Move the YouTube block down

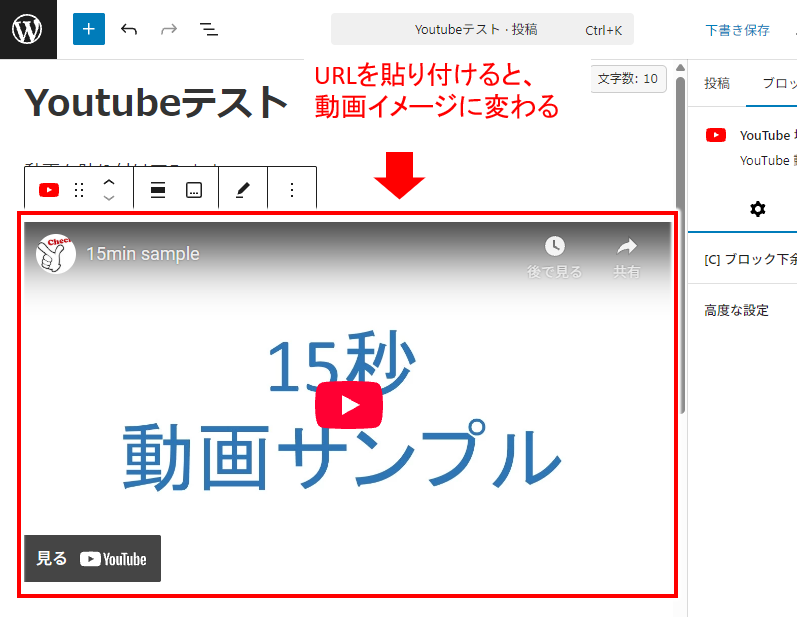pos(108,198)
